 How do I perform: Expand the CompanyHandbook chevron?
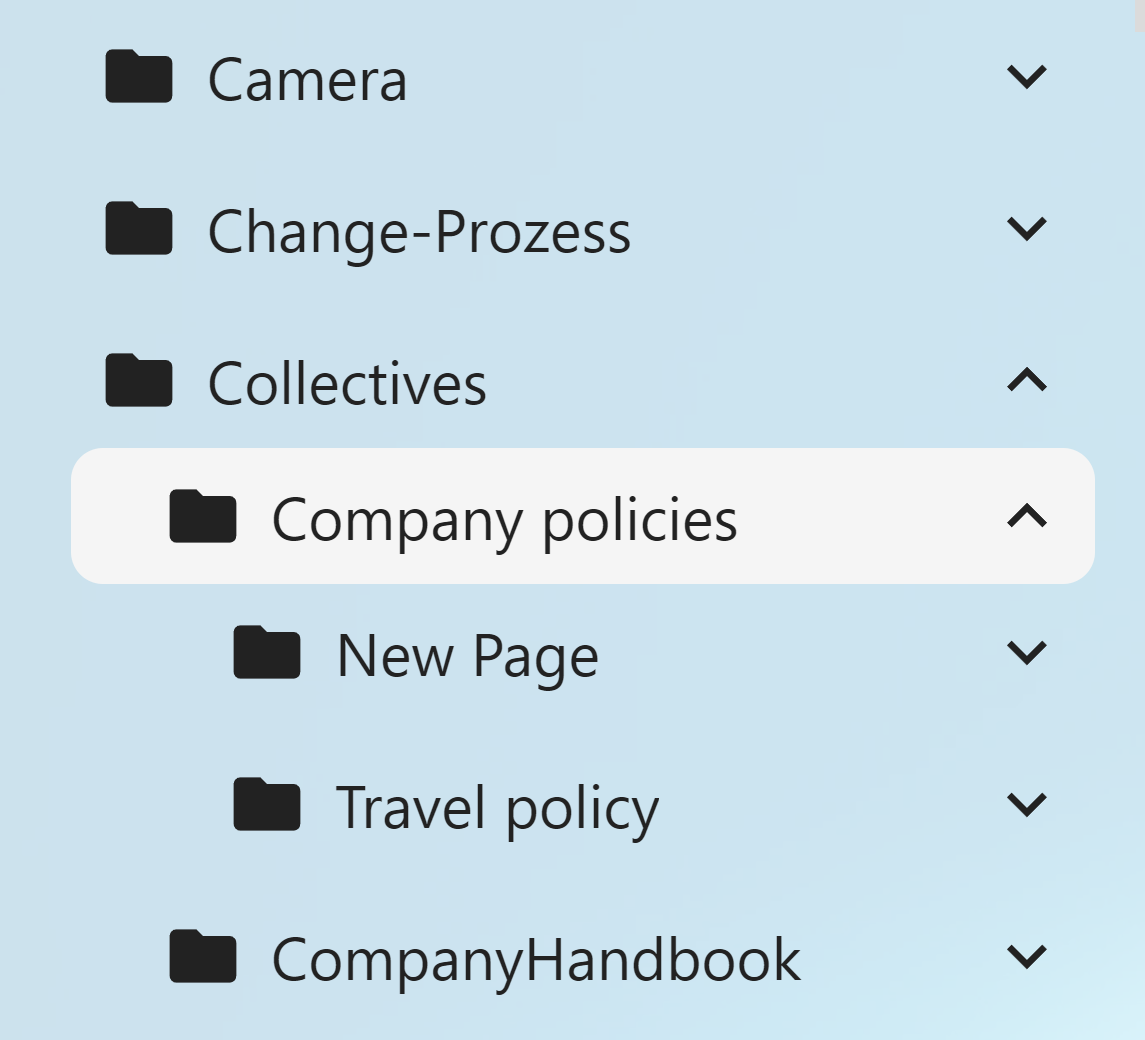pyautogui.click(x=1027, y=957)
